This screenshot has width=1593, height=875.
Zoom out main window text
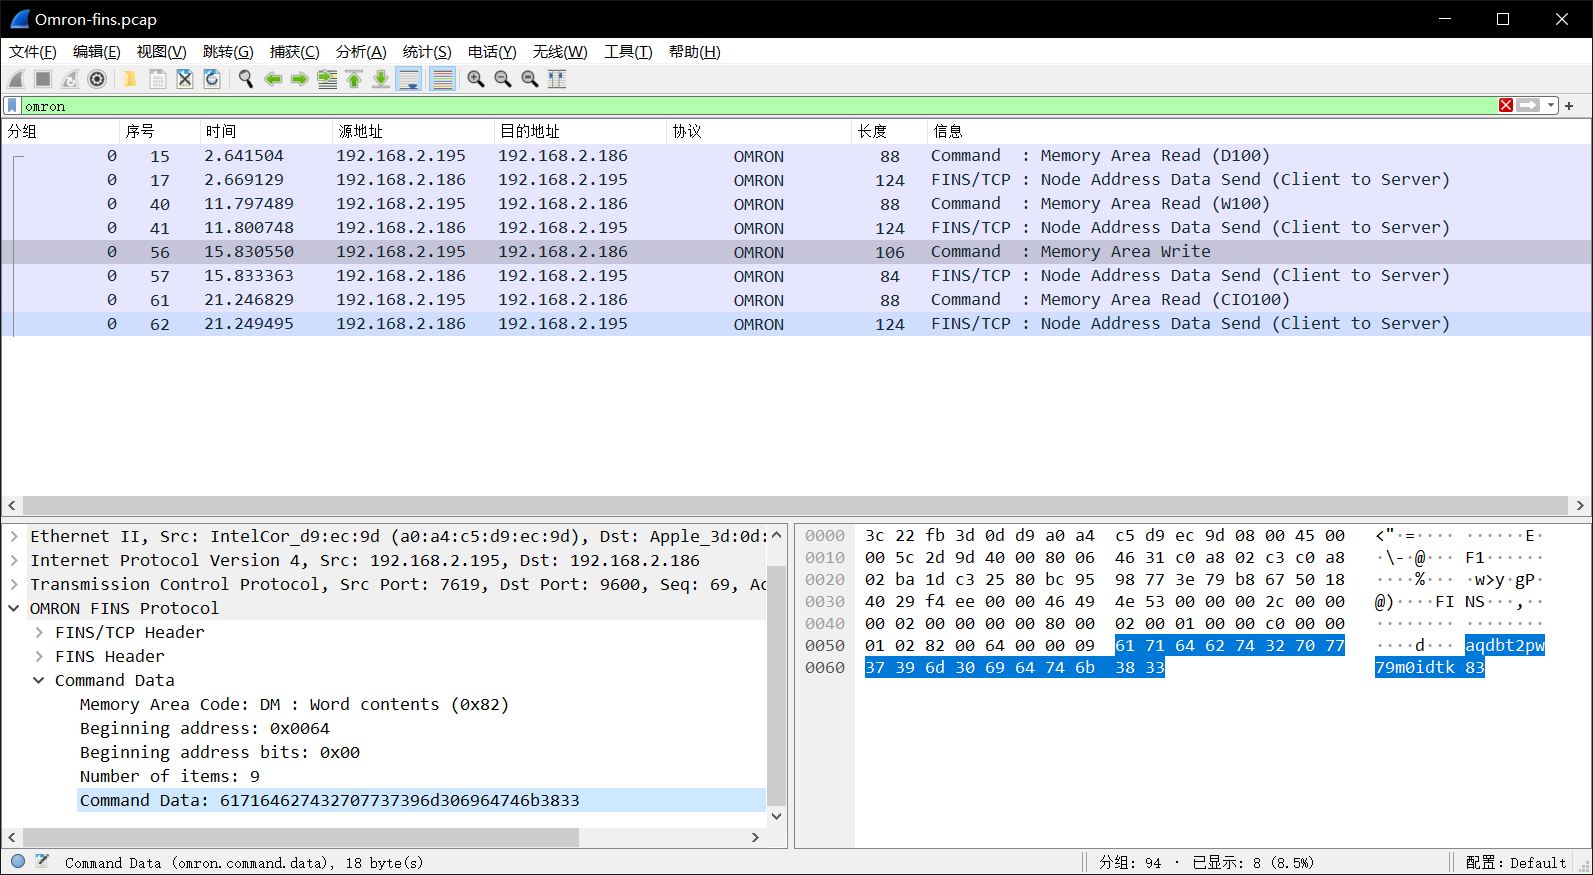tap(503, 79)
